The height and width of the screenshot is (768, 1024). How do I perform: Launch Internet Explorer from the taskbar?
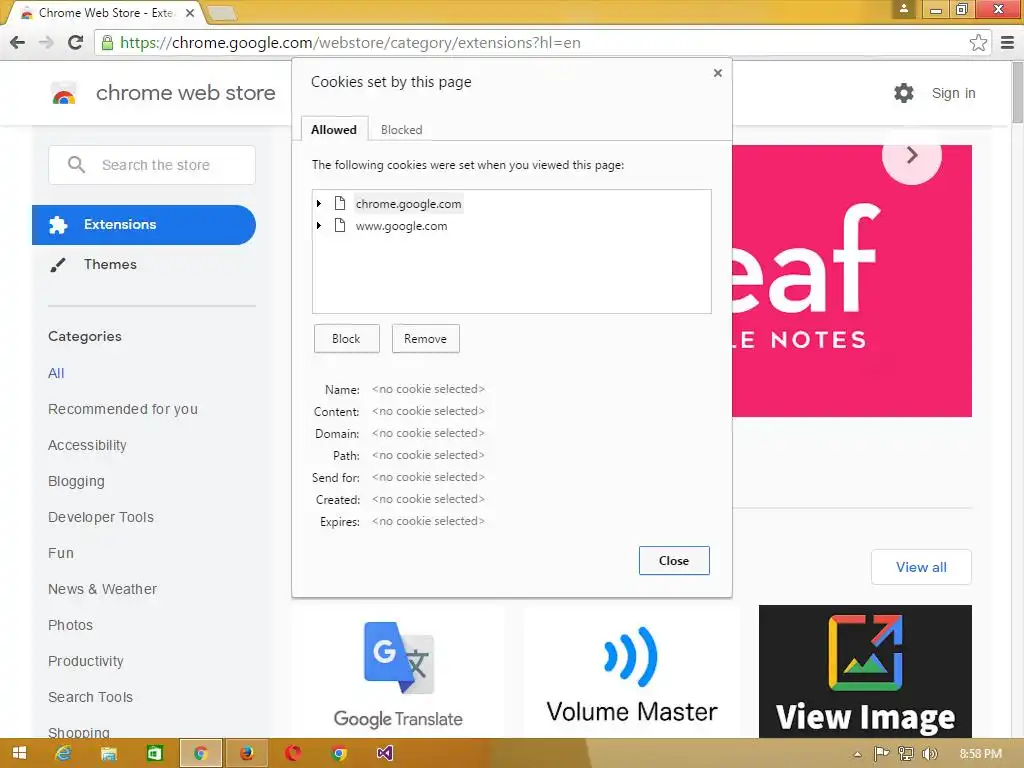pyautogui.click(x=63, y=753)
